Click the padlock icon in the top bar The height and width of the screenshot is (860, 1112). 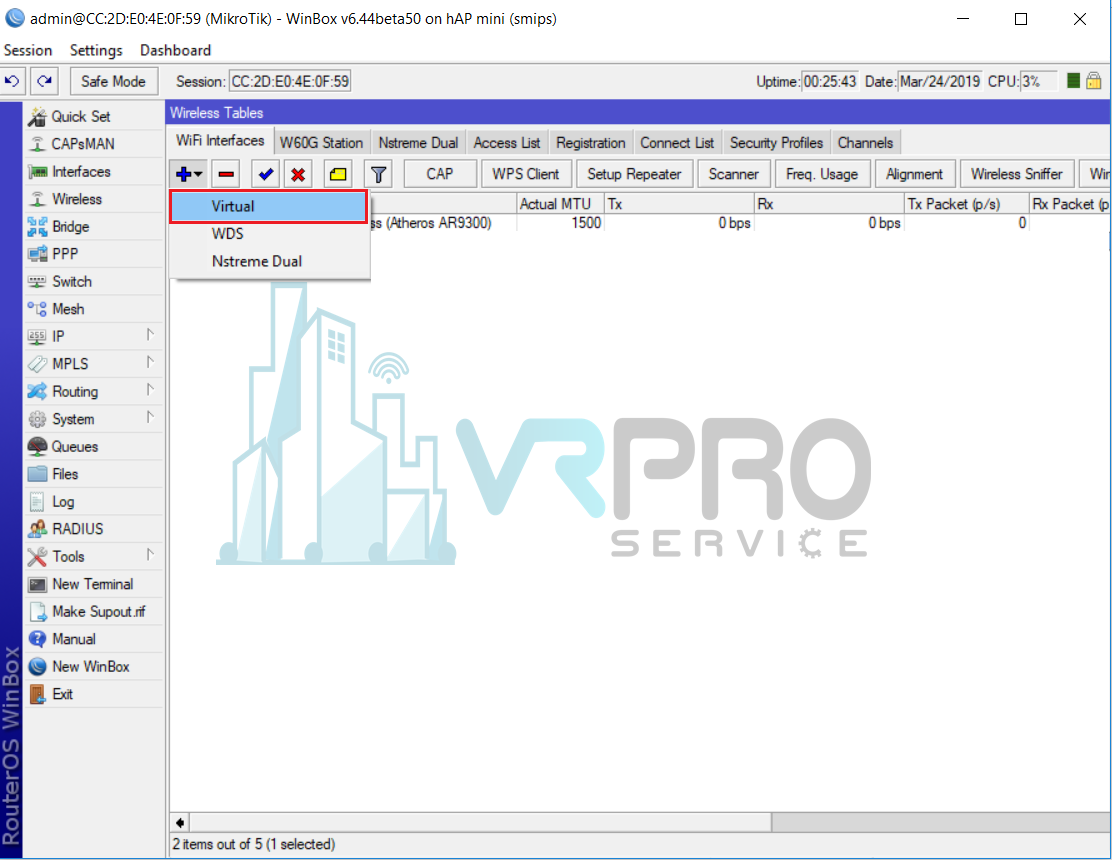pos(1094,81)
